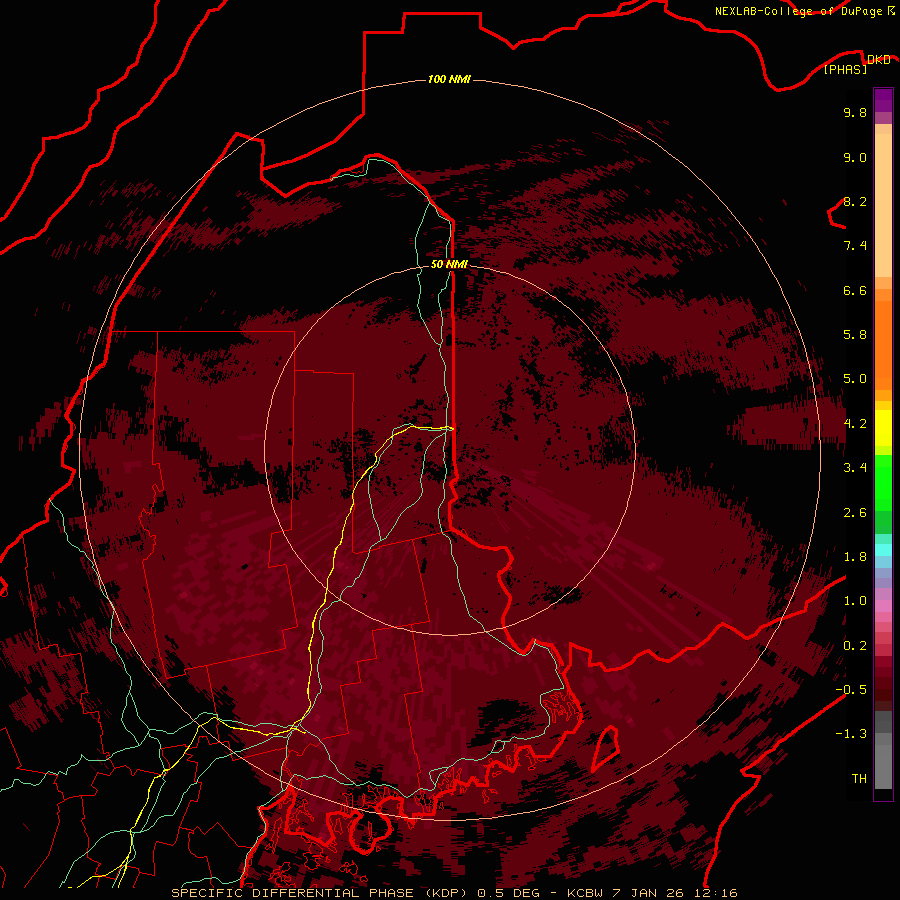The image size is (900, 900).
Task: Click the "50 NMI" range ring label
Action: point(449,264)
